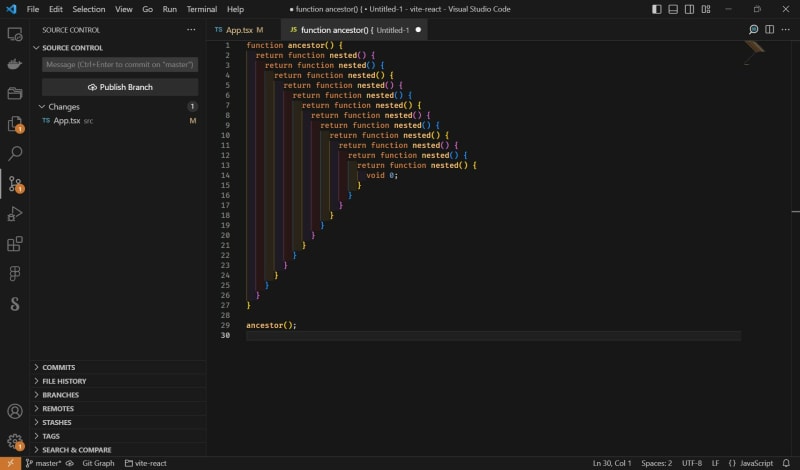Customize layout icon in title bar
This screenshot has width=800, height=470.
(706, 9)
